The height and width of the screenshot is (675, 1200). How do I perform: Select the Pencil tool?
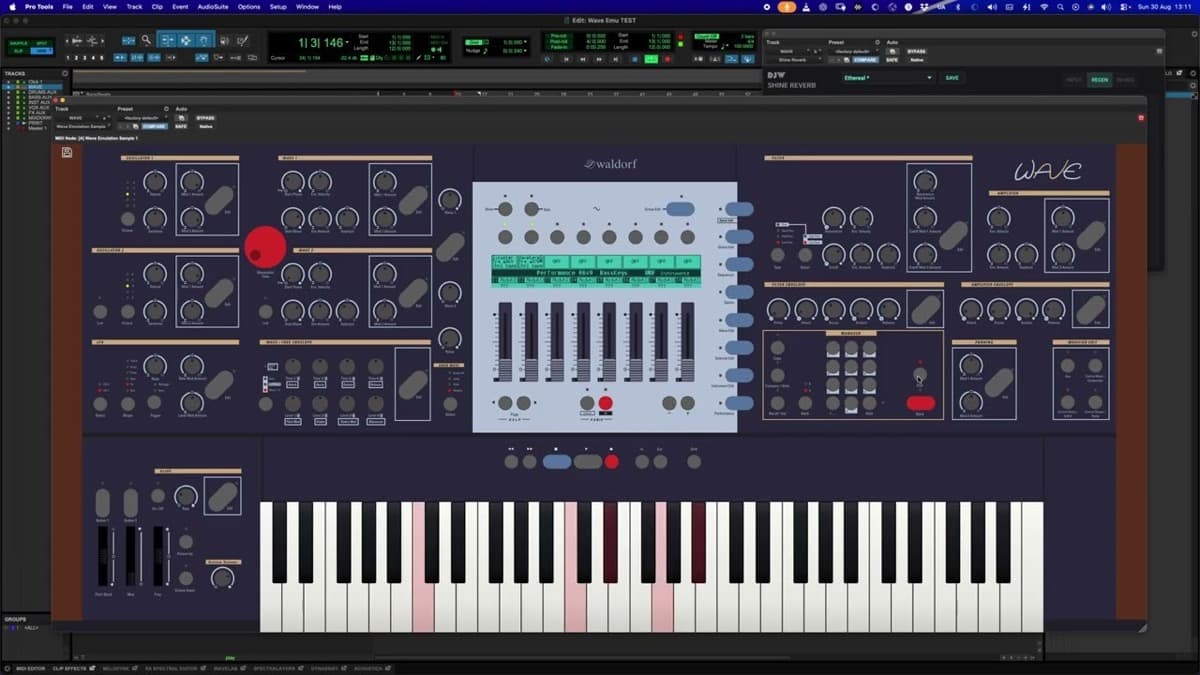(242, 41)
